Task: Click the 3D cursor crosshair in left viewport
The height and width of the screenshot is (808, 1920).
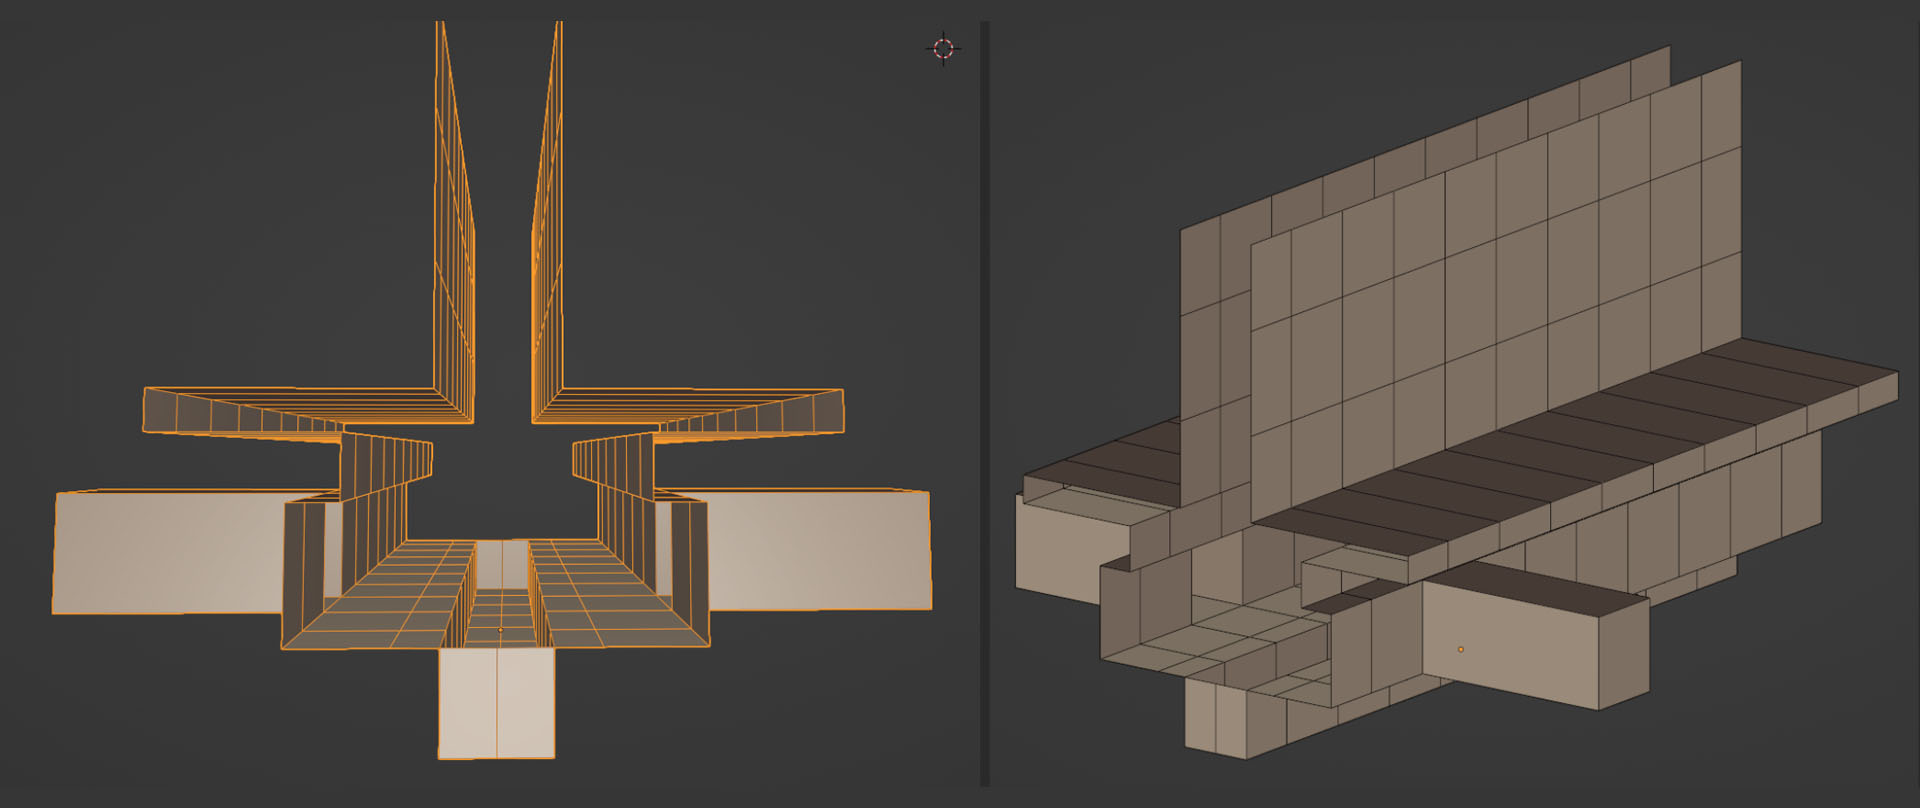Action: click(x=943, y=48)
